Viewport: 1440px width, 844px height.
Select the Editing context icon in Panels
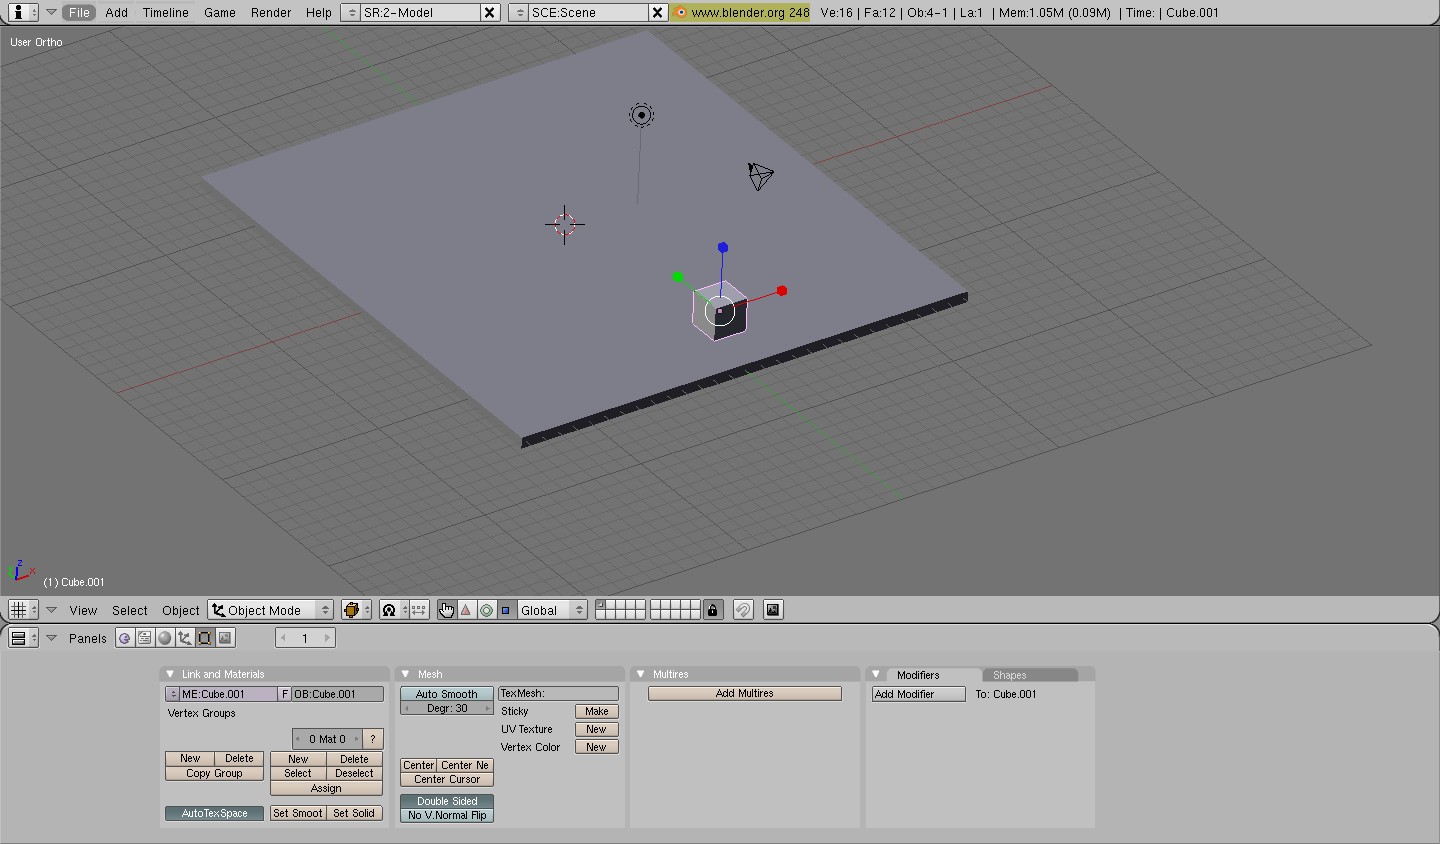tap(205, 638)
